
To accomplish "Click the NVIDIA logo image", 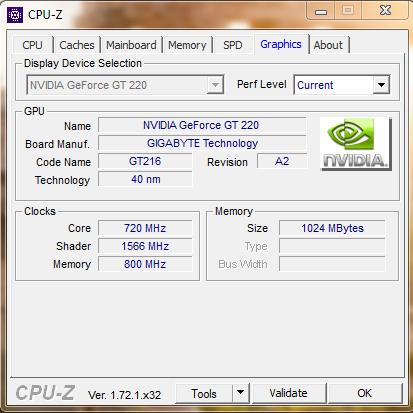I will click(x=355, y=144).
